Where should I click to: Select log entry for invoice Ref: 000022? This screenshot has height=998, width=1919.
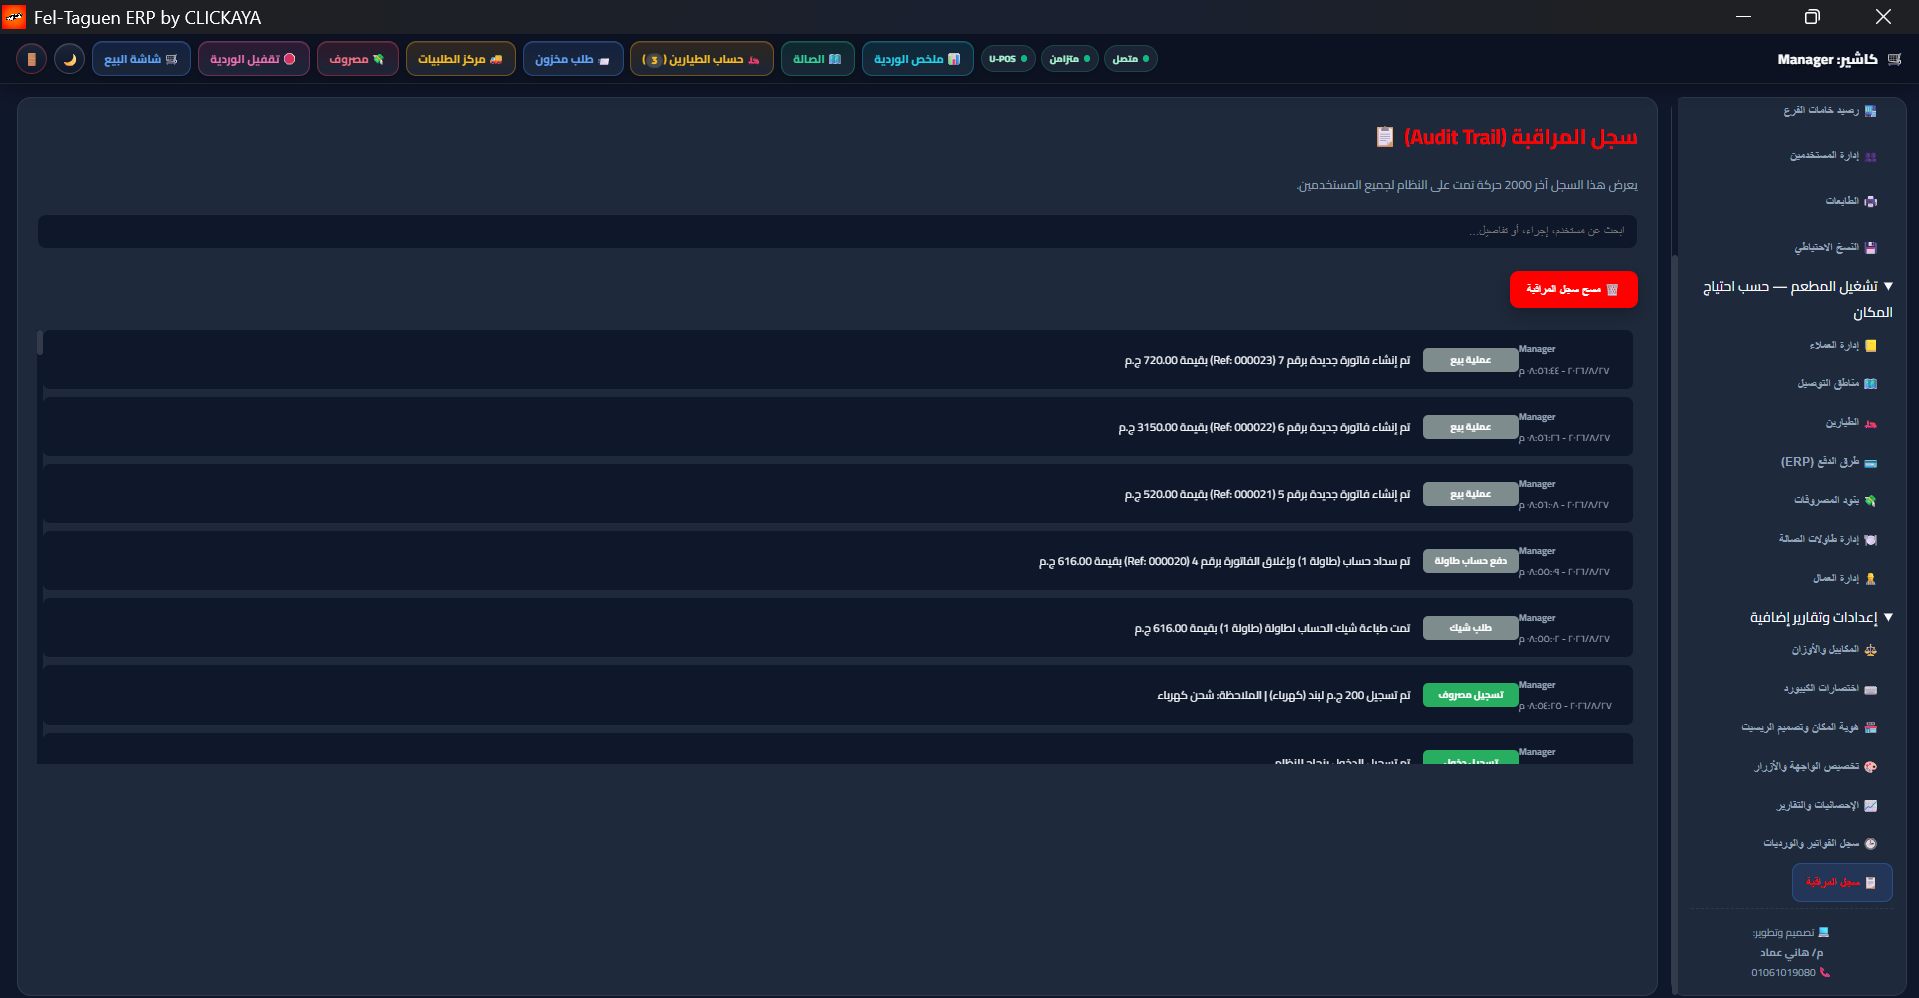tap(838, 427)
